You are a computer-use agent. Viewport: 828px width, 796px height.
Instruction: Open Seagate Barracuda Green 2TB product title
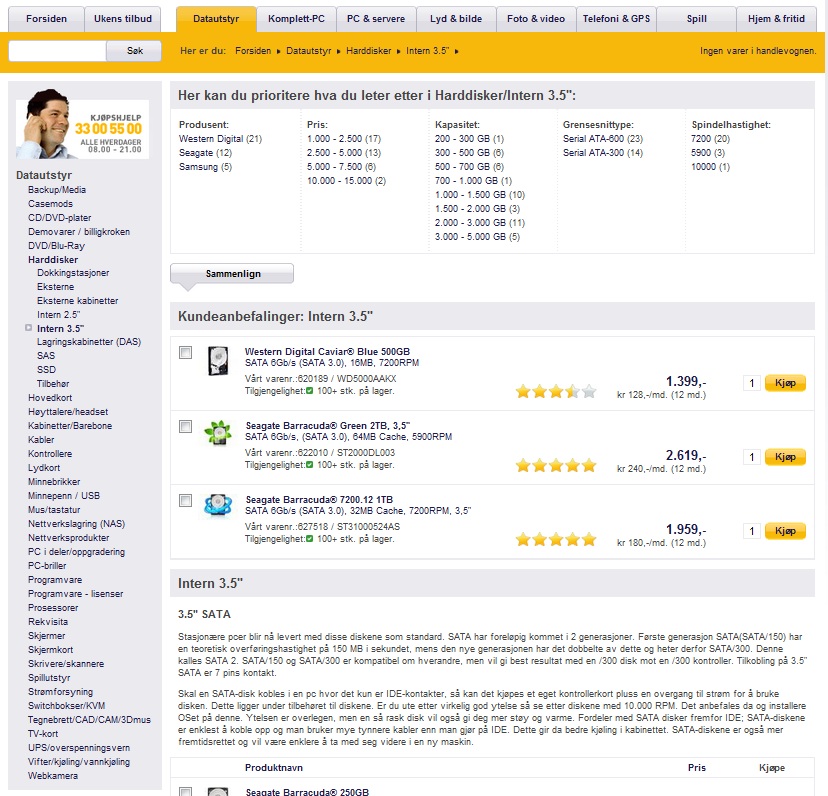click(x=327, y=426)
